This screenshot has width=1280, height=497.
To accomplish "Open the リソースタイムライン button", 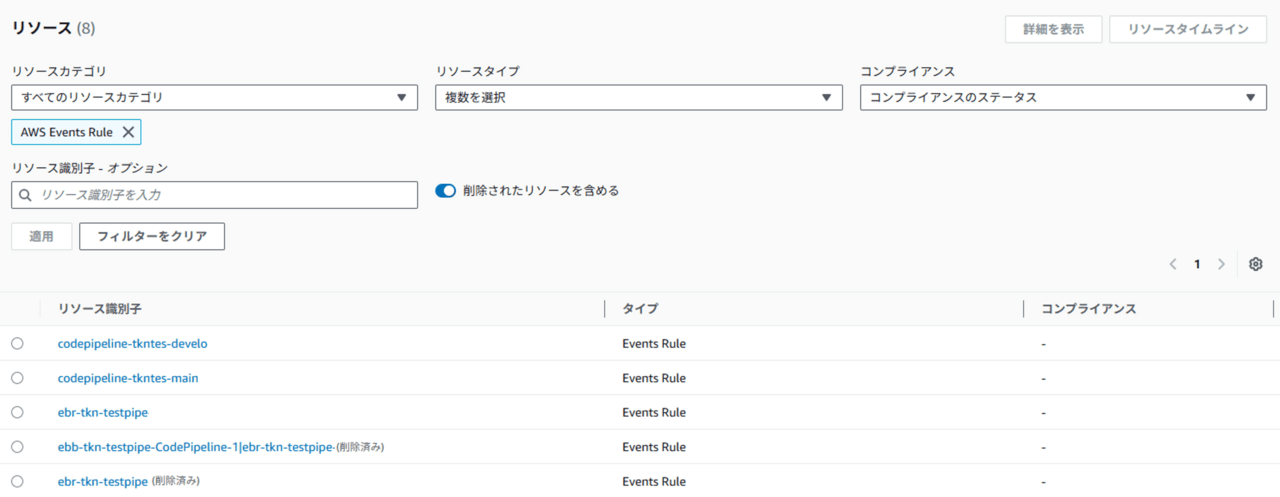I will pos(1188,29).
